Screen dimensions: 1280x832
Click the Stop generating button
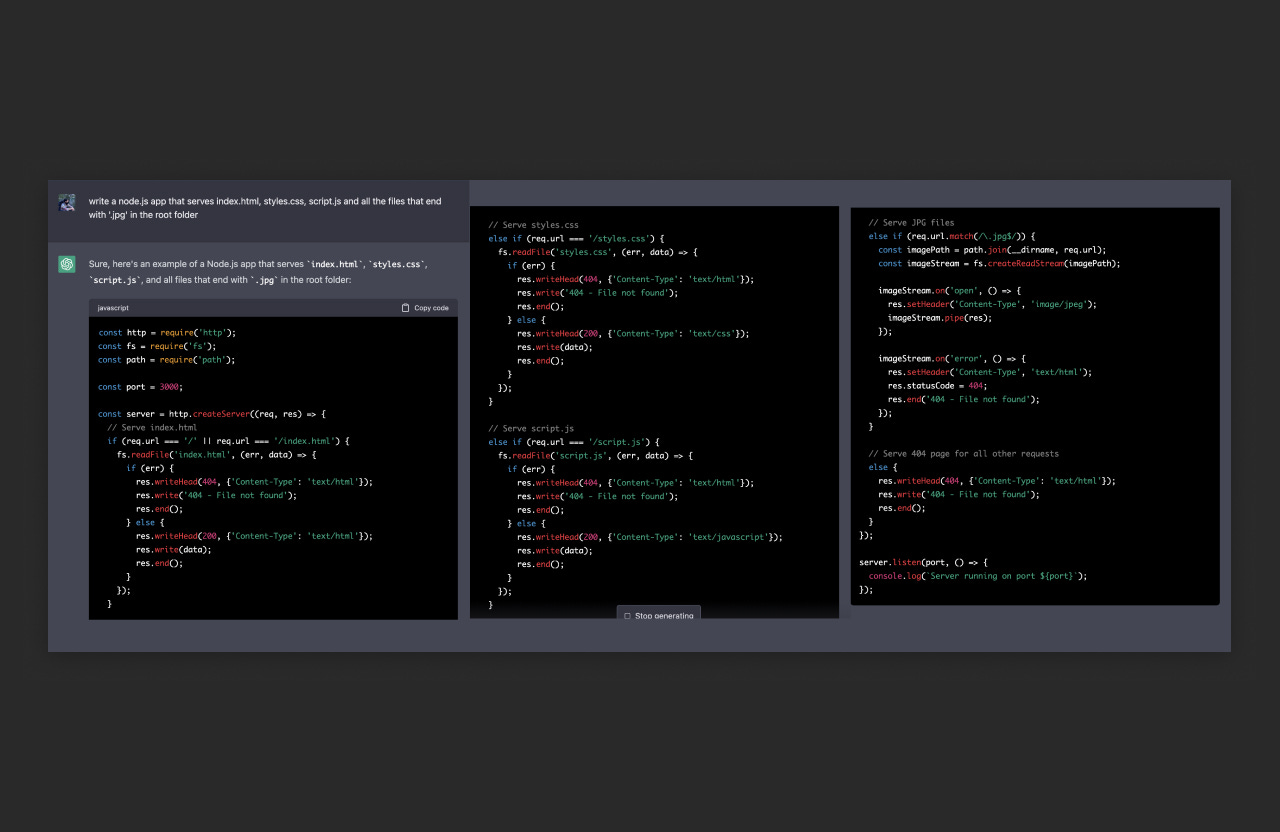[659, 615]
